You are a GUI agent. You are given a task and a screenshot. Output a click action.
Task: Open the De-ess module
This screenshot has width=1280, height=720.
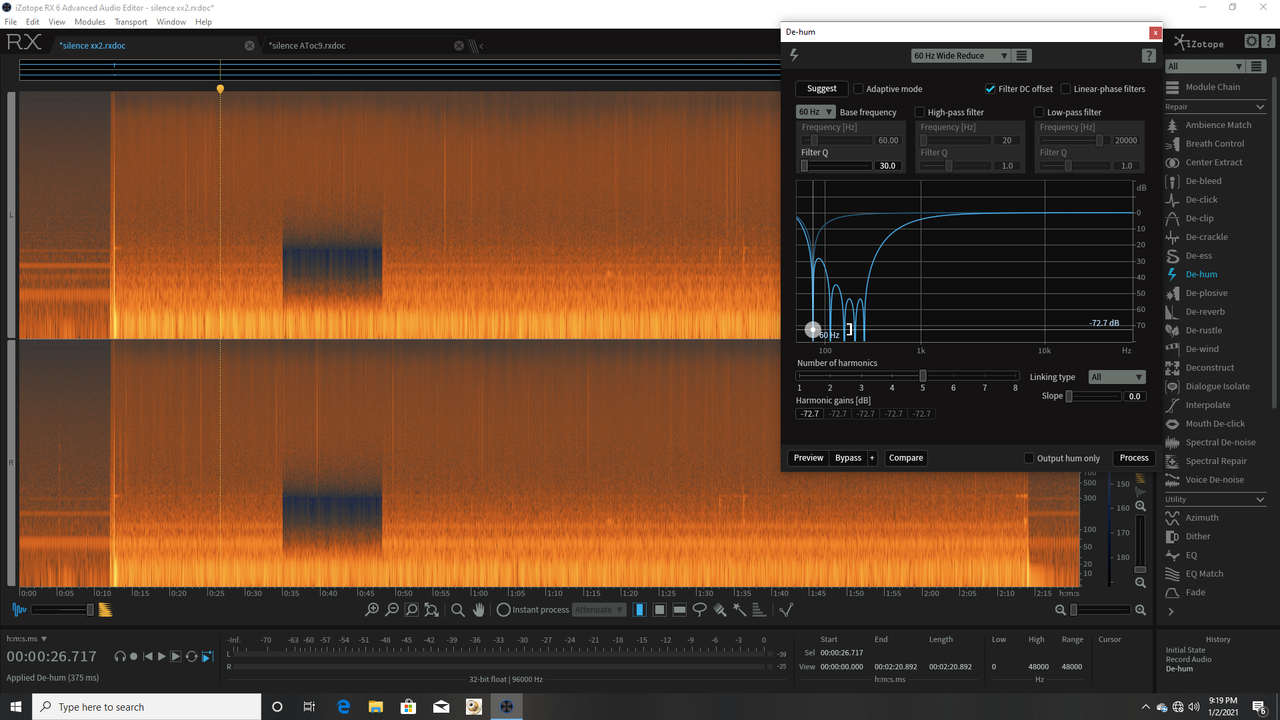1190,256
